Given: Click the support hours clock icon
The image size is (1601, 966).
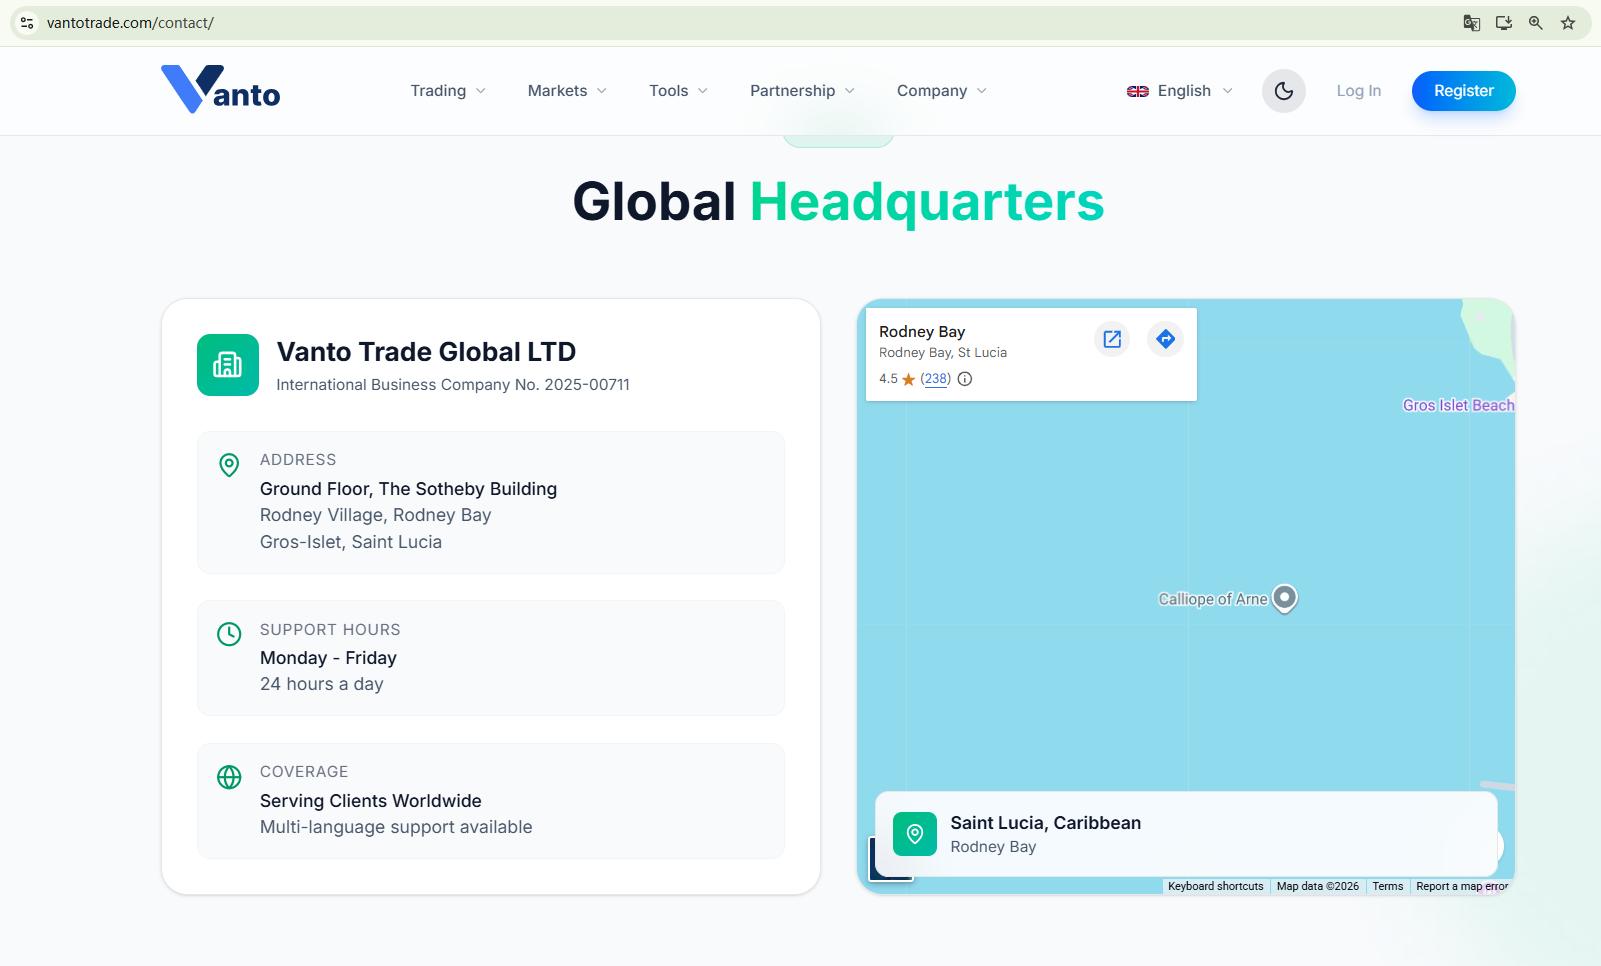Looking at the screenshot, I should click(229, 634).
